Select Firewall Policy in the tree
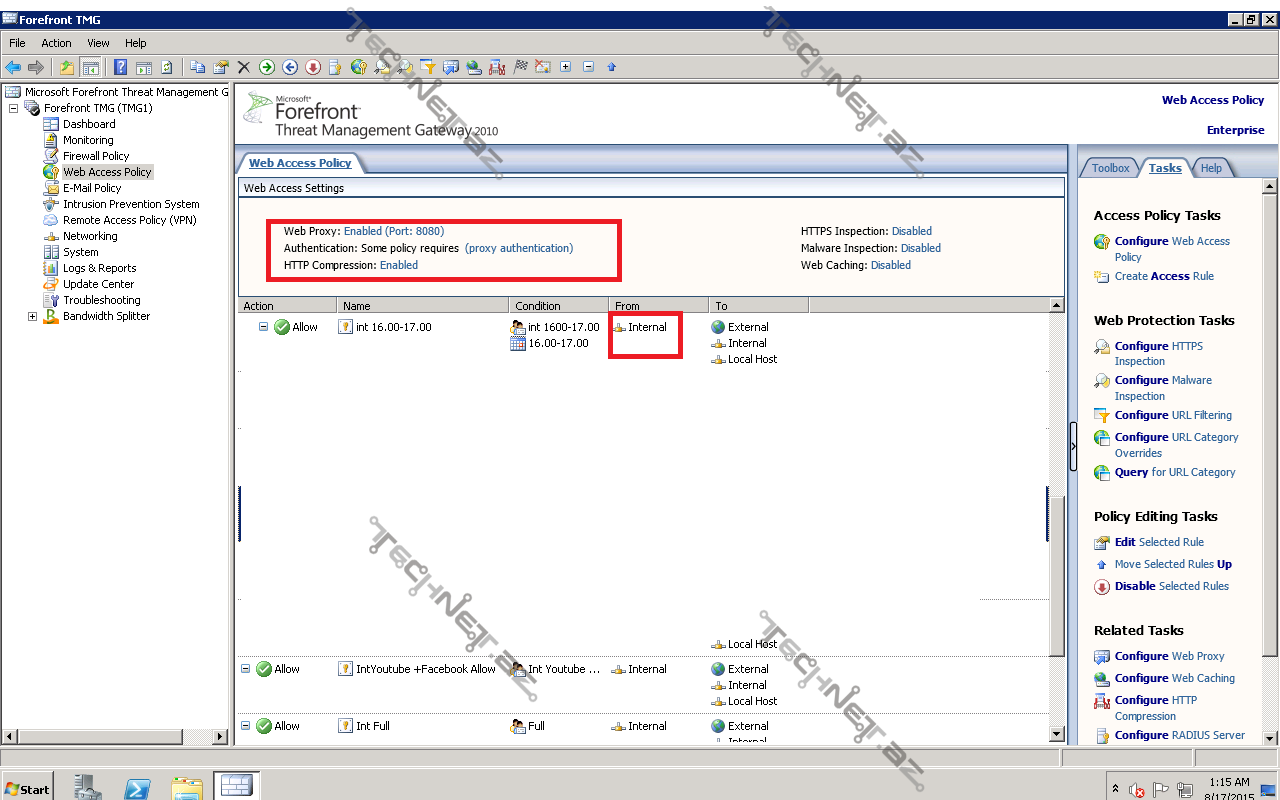The image size is (1280, 800). click(x=96, y=156)
